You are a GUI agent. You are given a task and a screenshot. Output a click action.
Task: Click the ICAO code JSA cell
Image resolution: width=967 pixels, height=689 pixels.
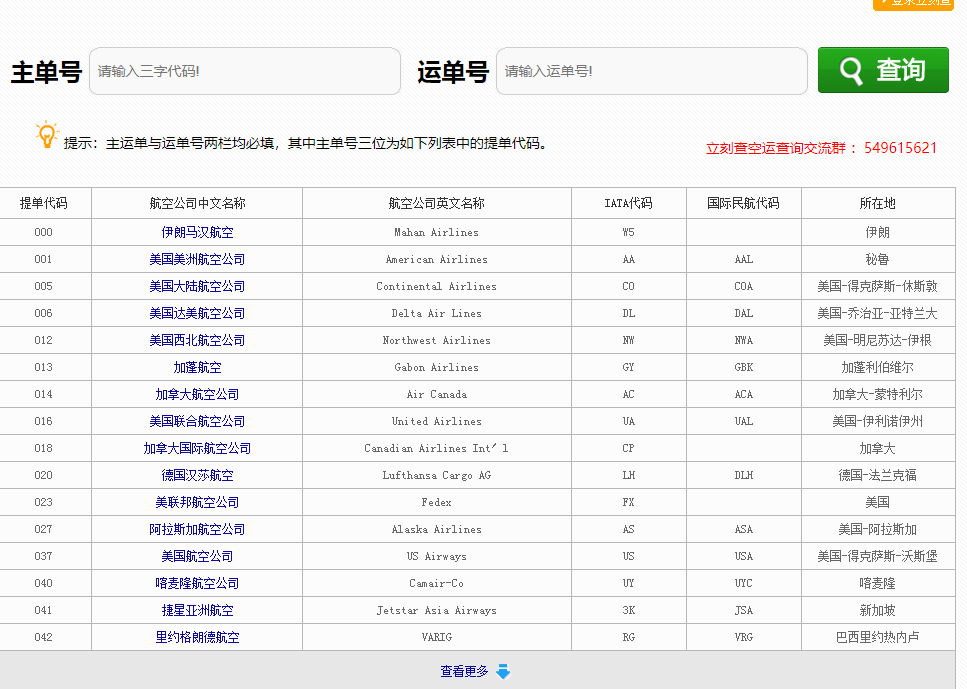[x=744, y=611]
